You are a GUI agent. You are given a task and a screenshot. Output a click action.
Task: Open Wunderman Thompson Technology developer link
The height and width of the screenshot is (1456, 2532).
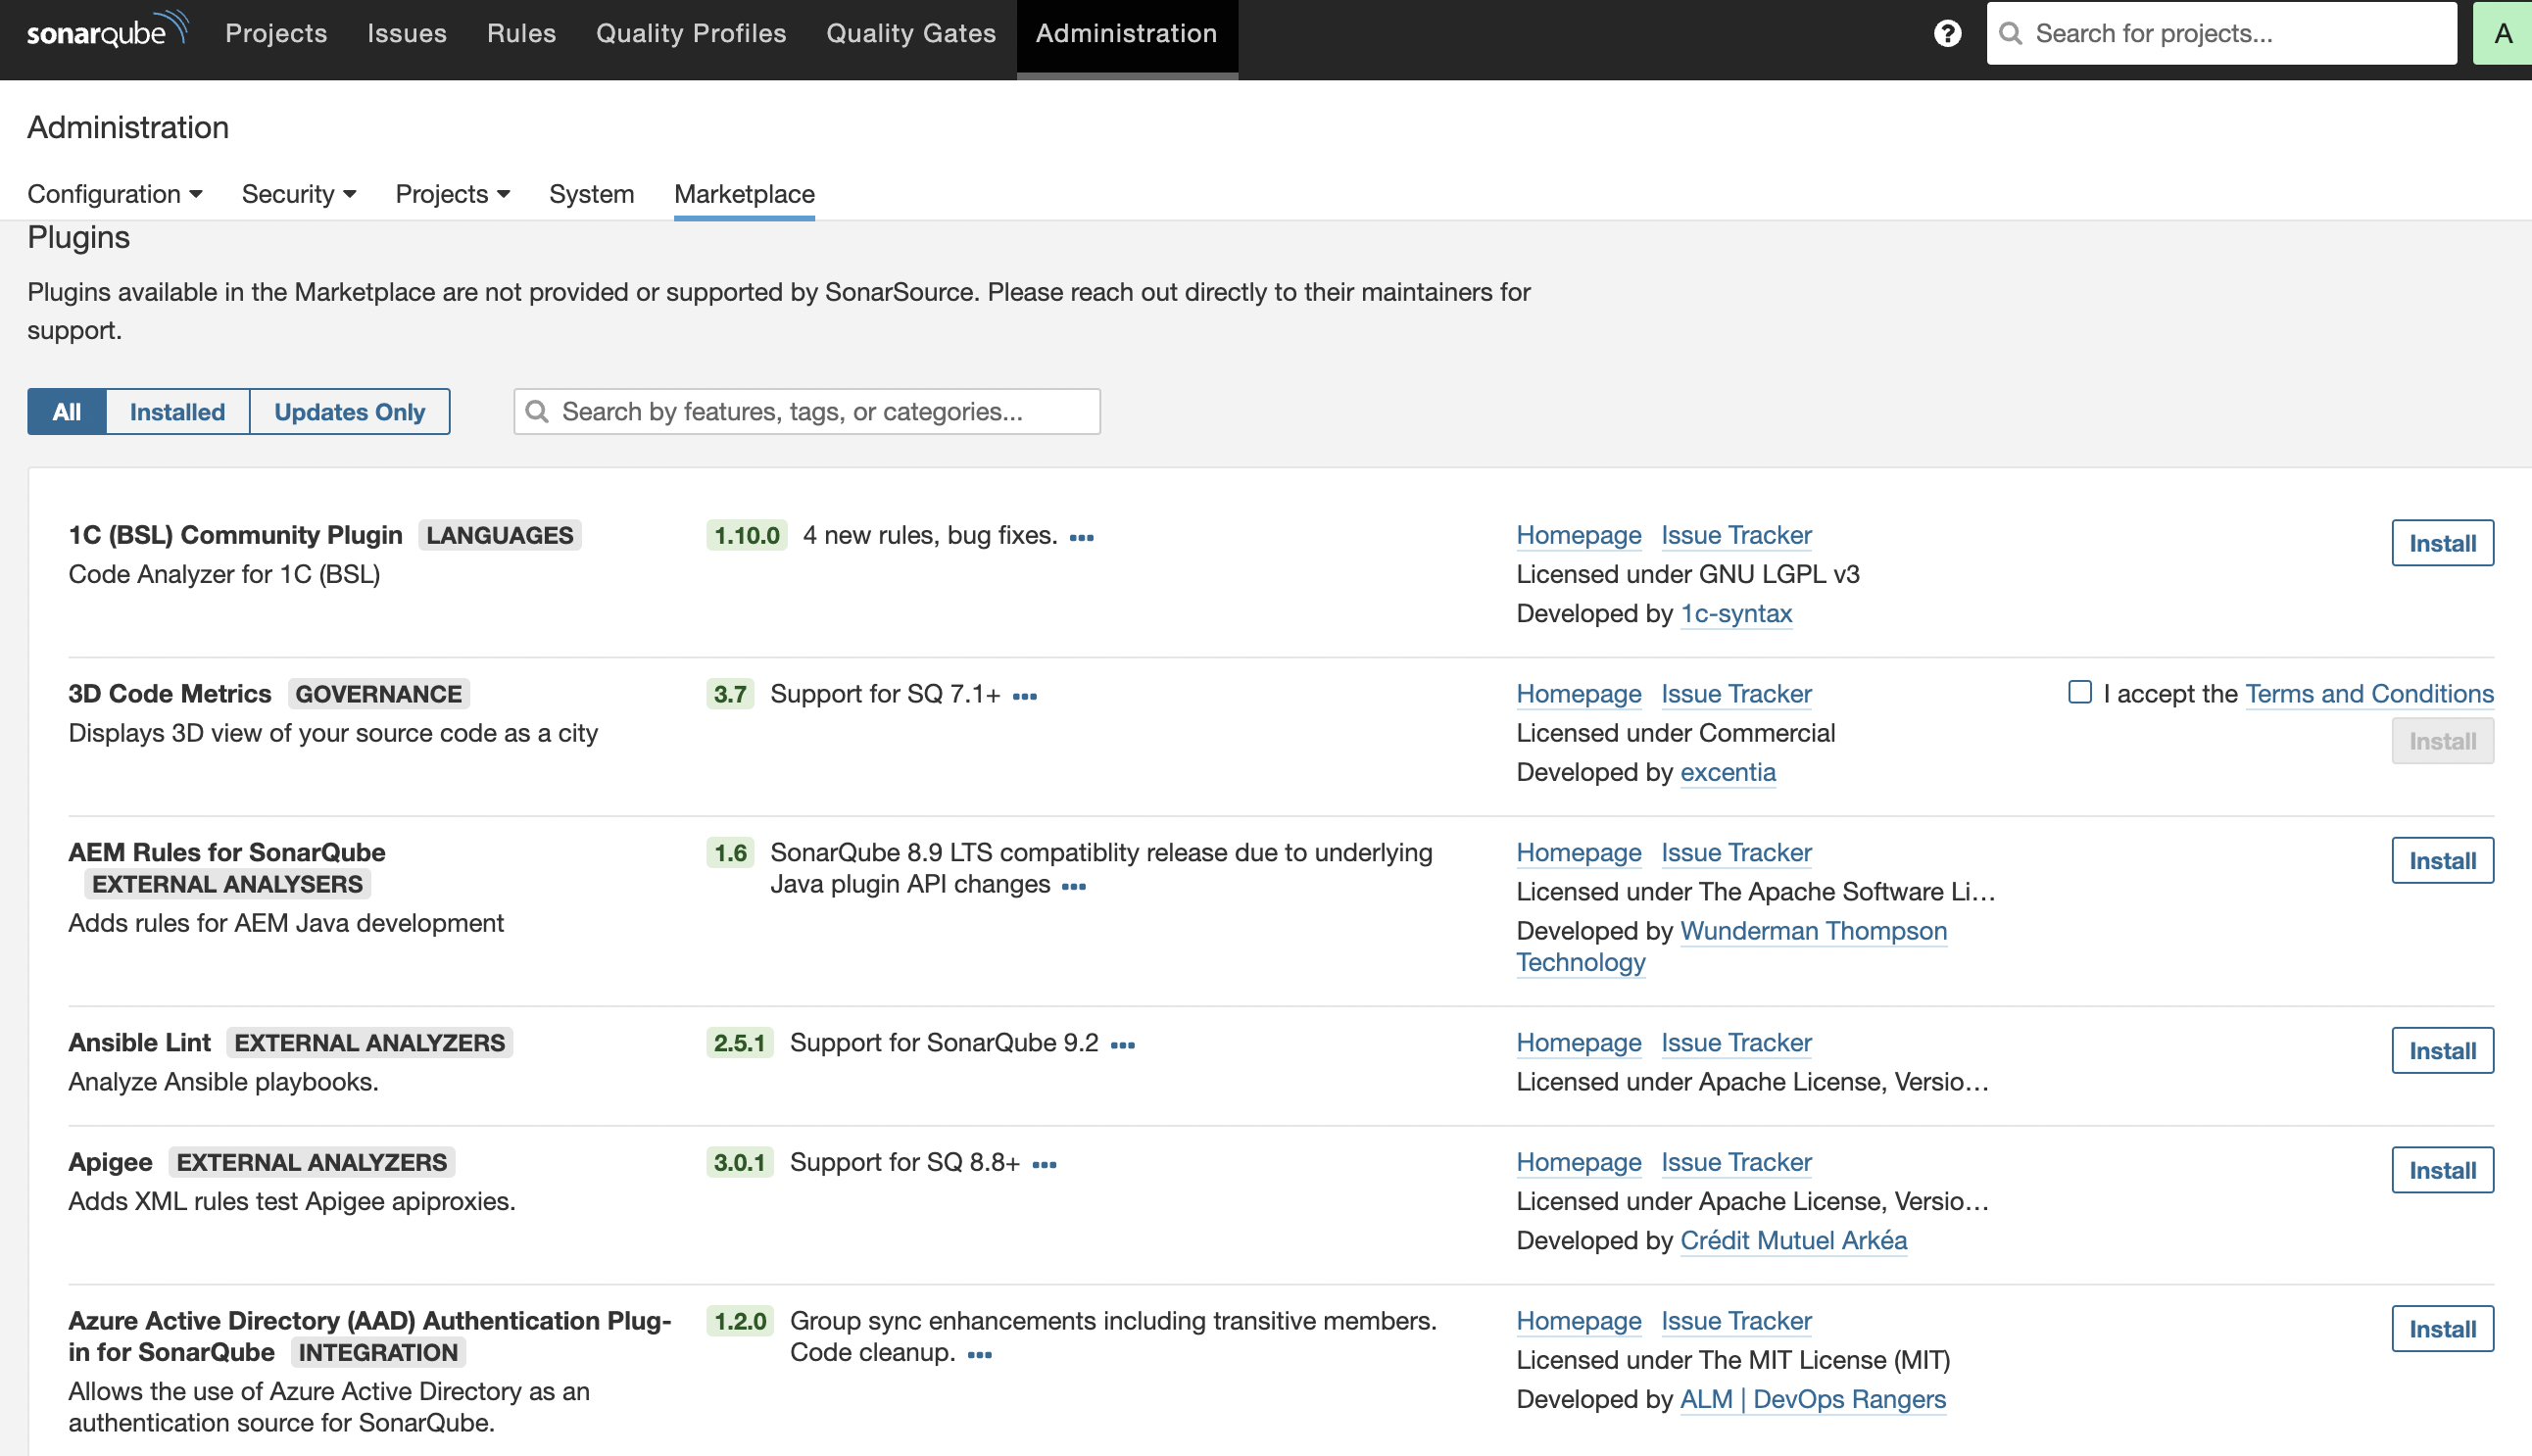(1813, 931)
